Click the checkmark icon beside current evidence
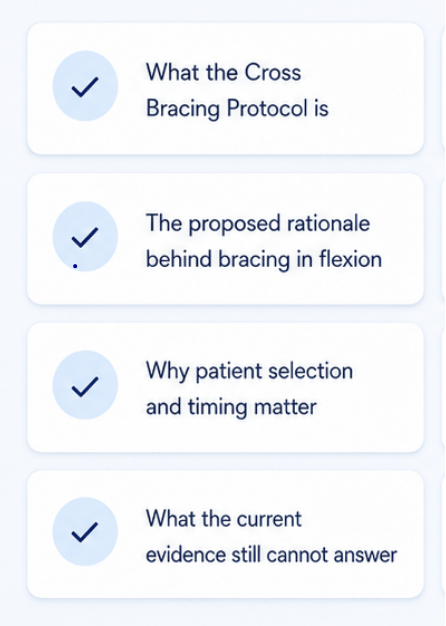 pos(85,532)
